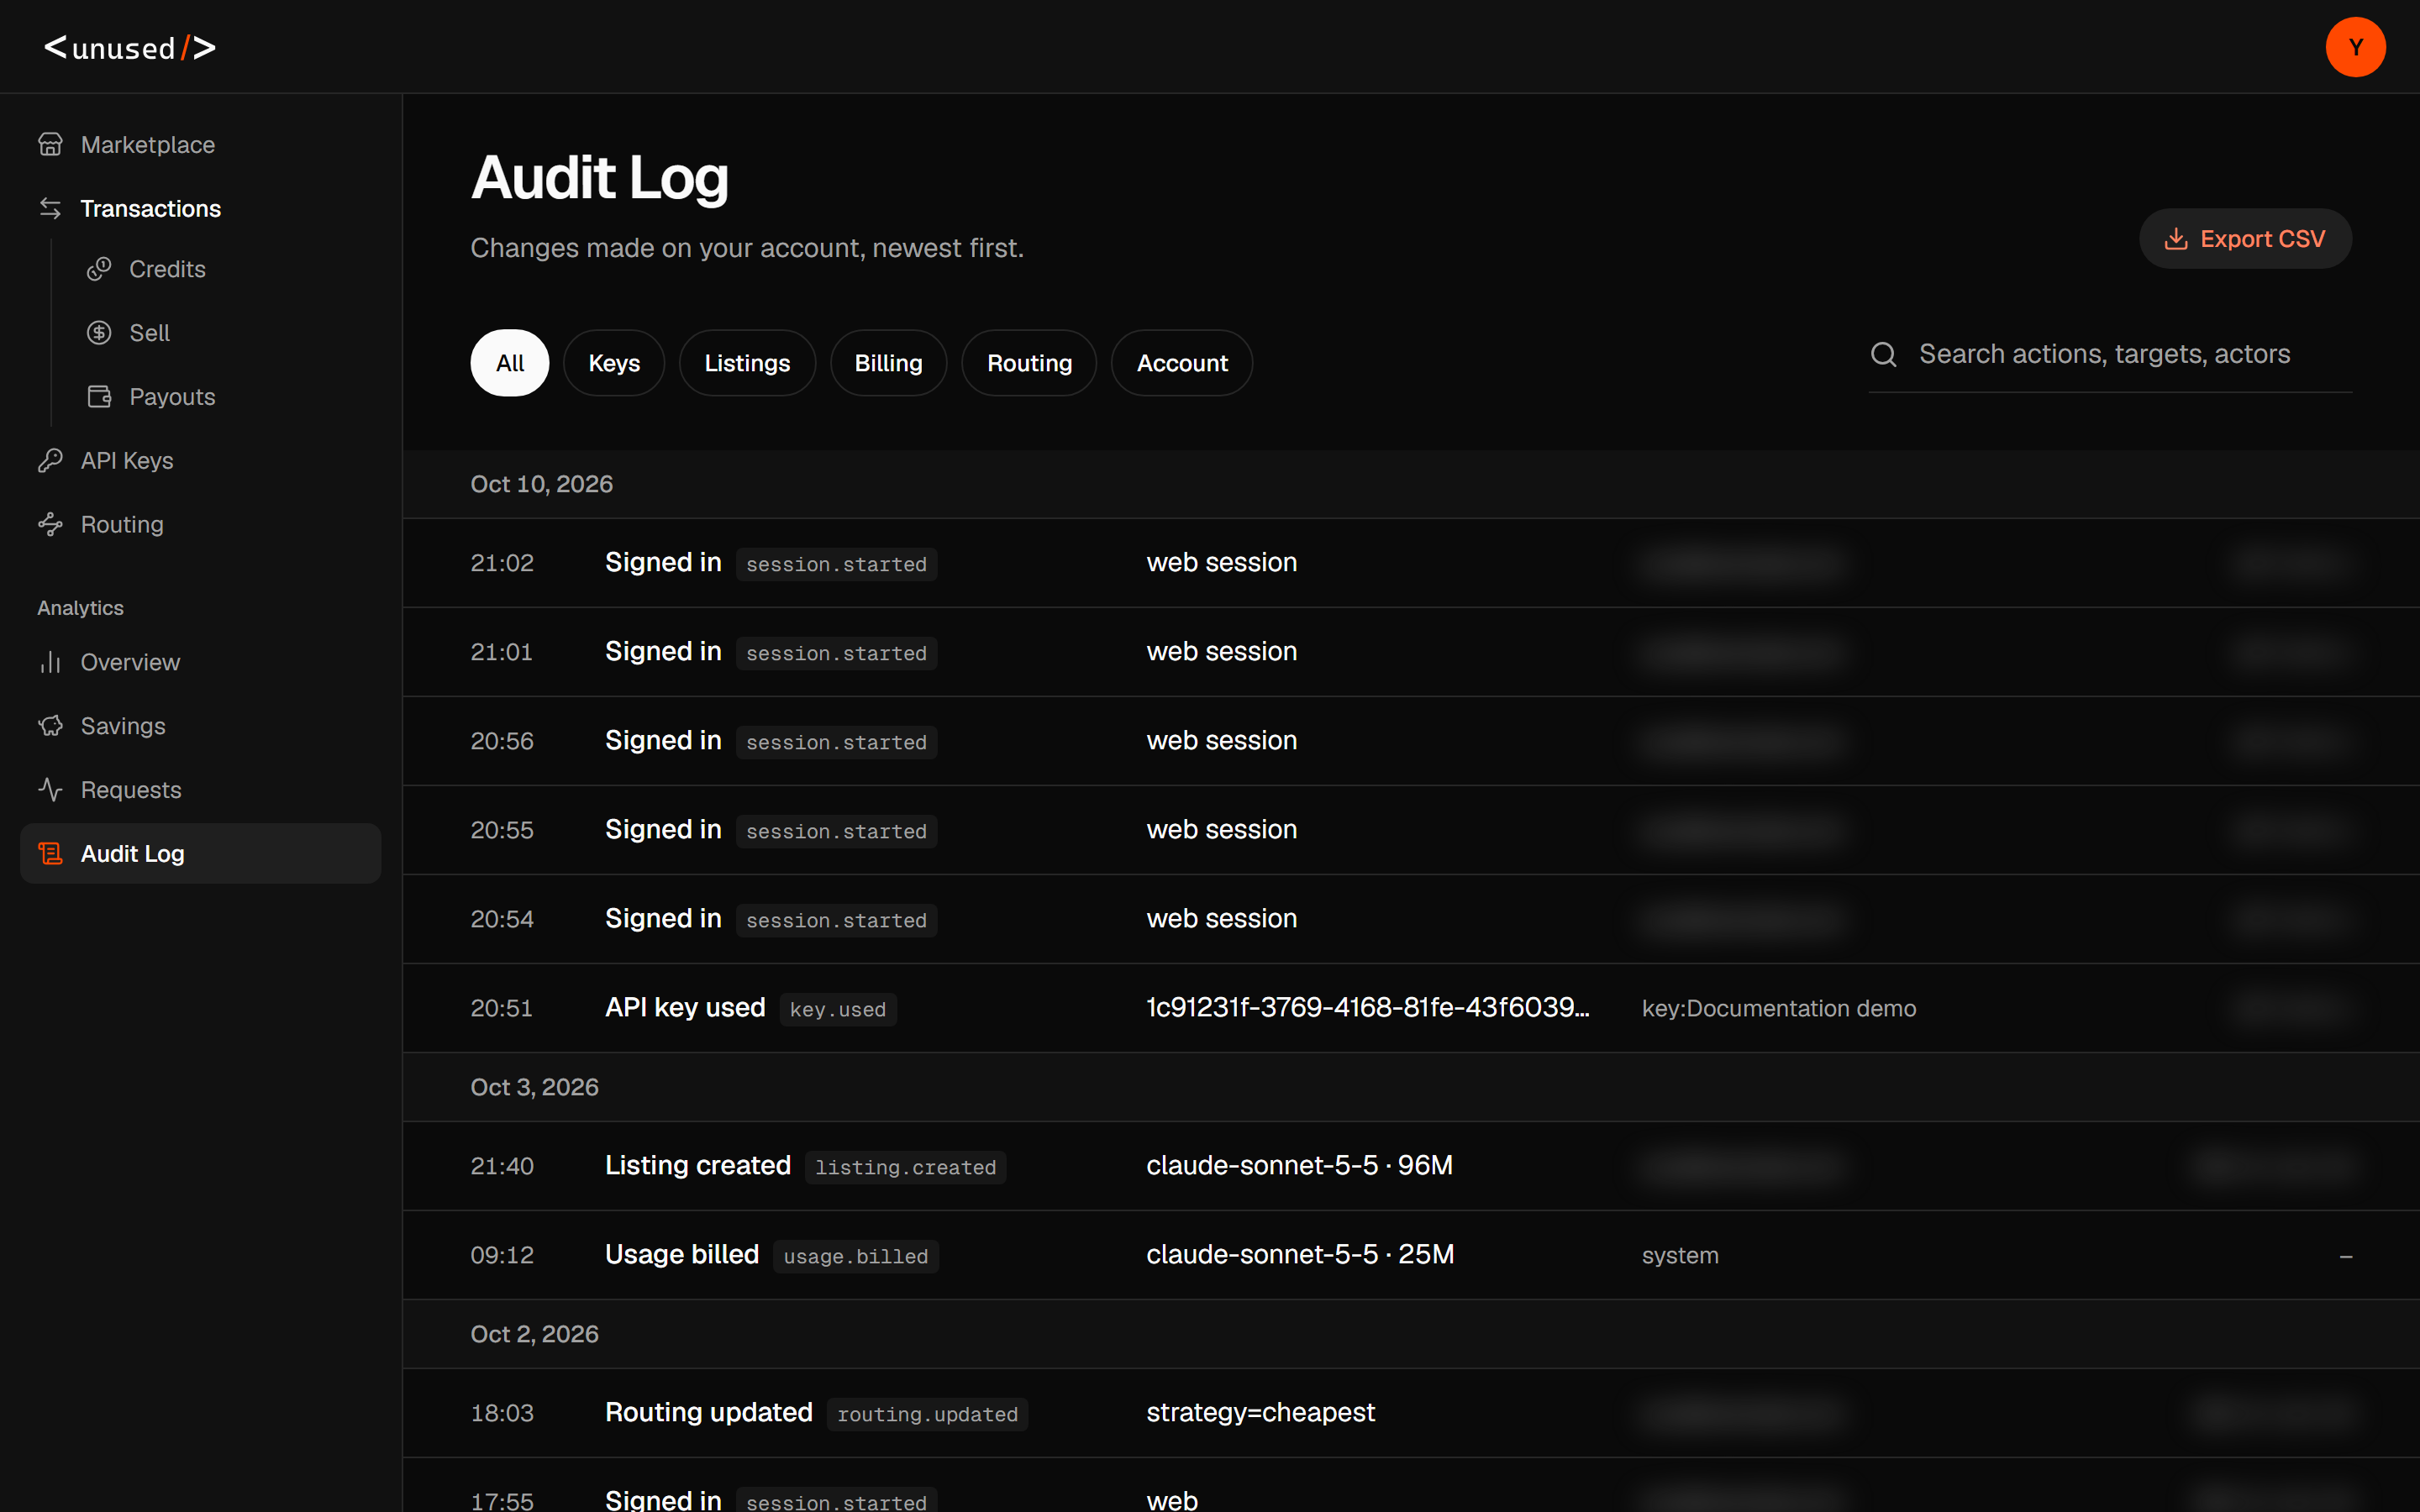The width and height of the screenshot is (2420, 1512).
Task: Filter the log by Account
Action: pos(1182,363)
